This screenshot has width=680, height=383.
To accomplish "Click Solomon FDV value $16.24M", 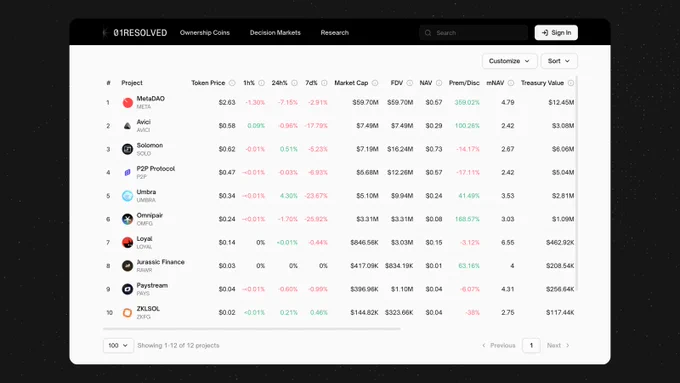I will [x=400, y=149].
